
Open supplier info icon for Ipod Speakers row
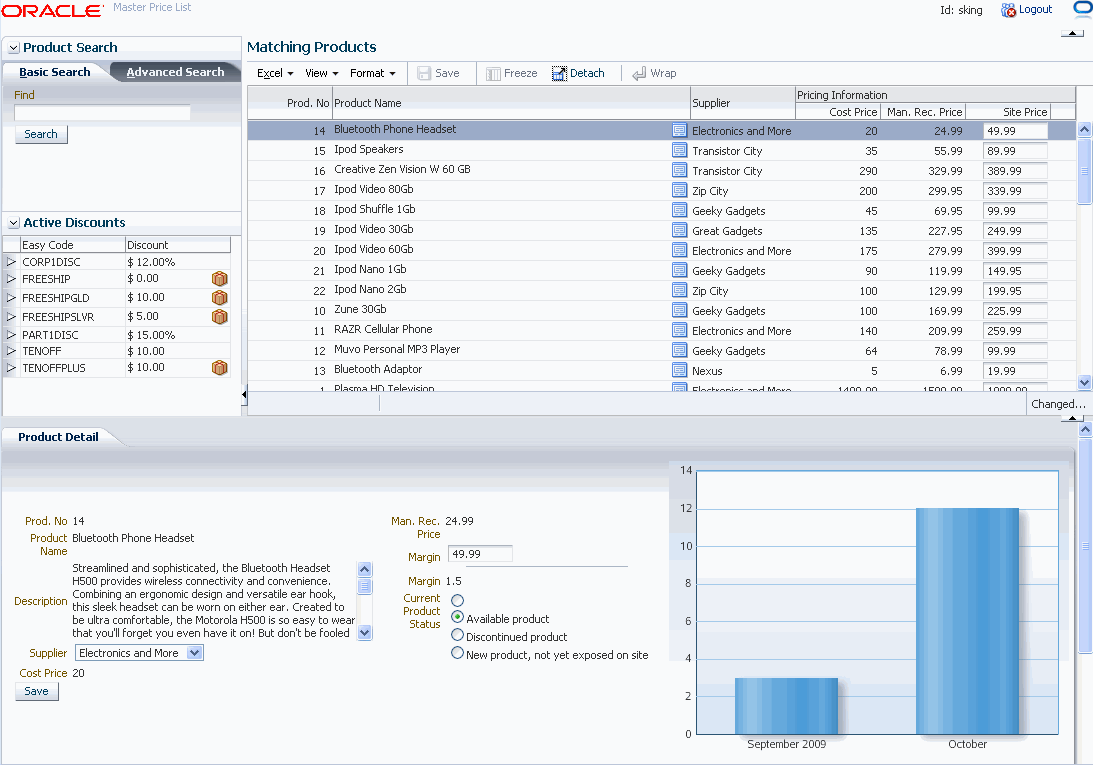coord(676,150)
